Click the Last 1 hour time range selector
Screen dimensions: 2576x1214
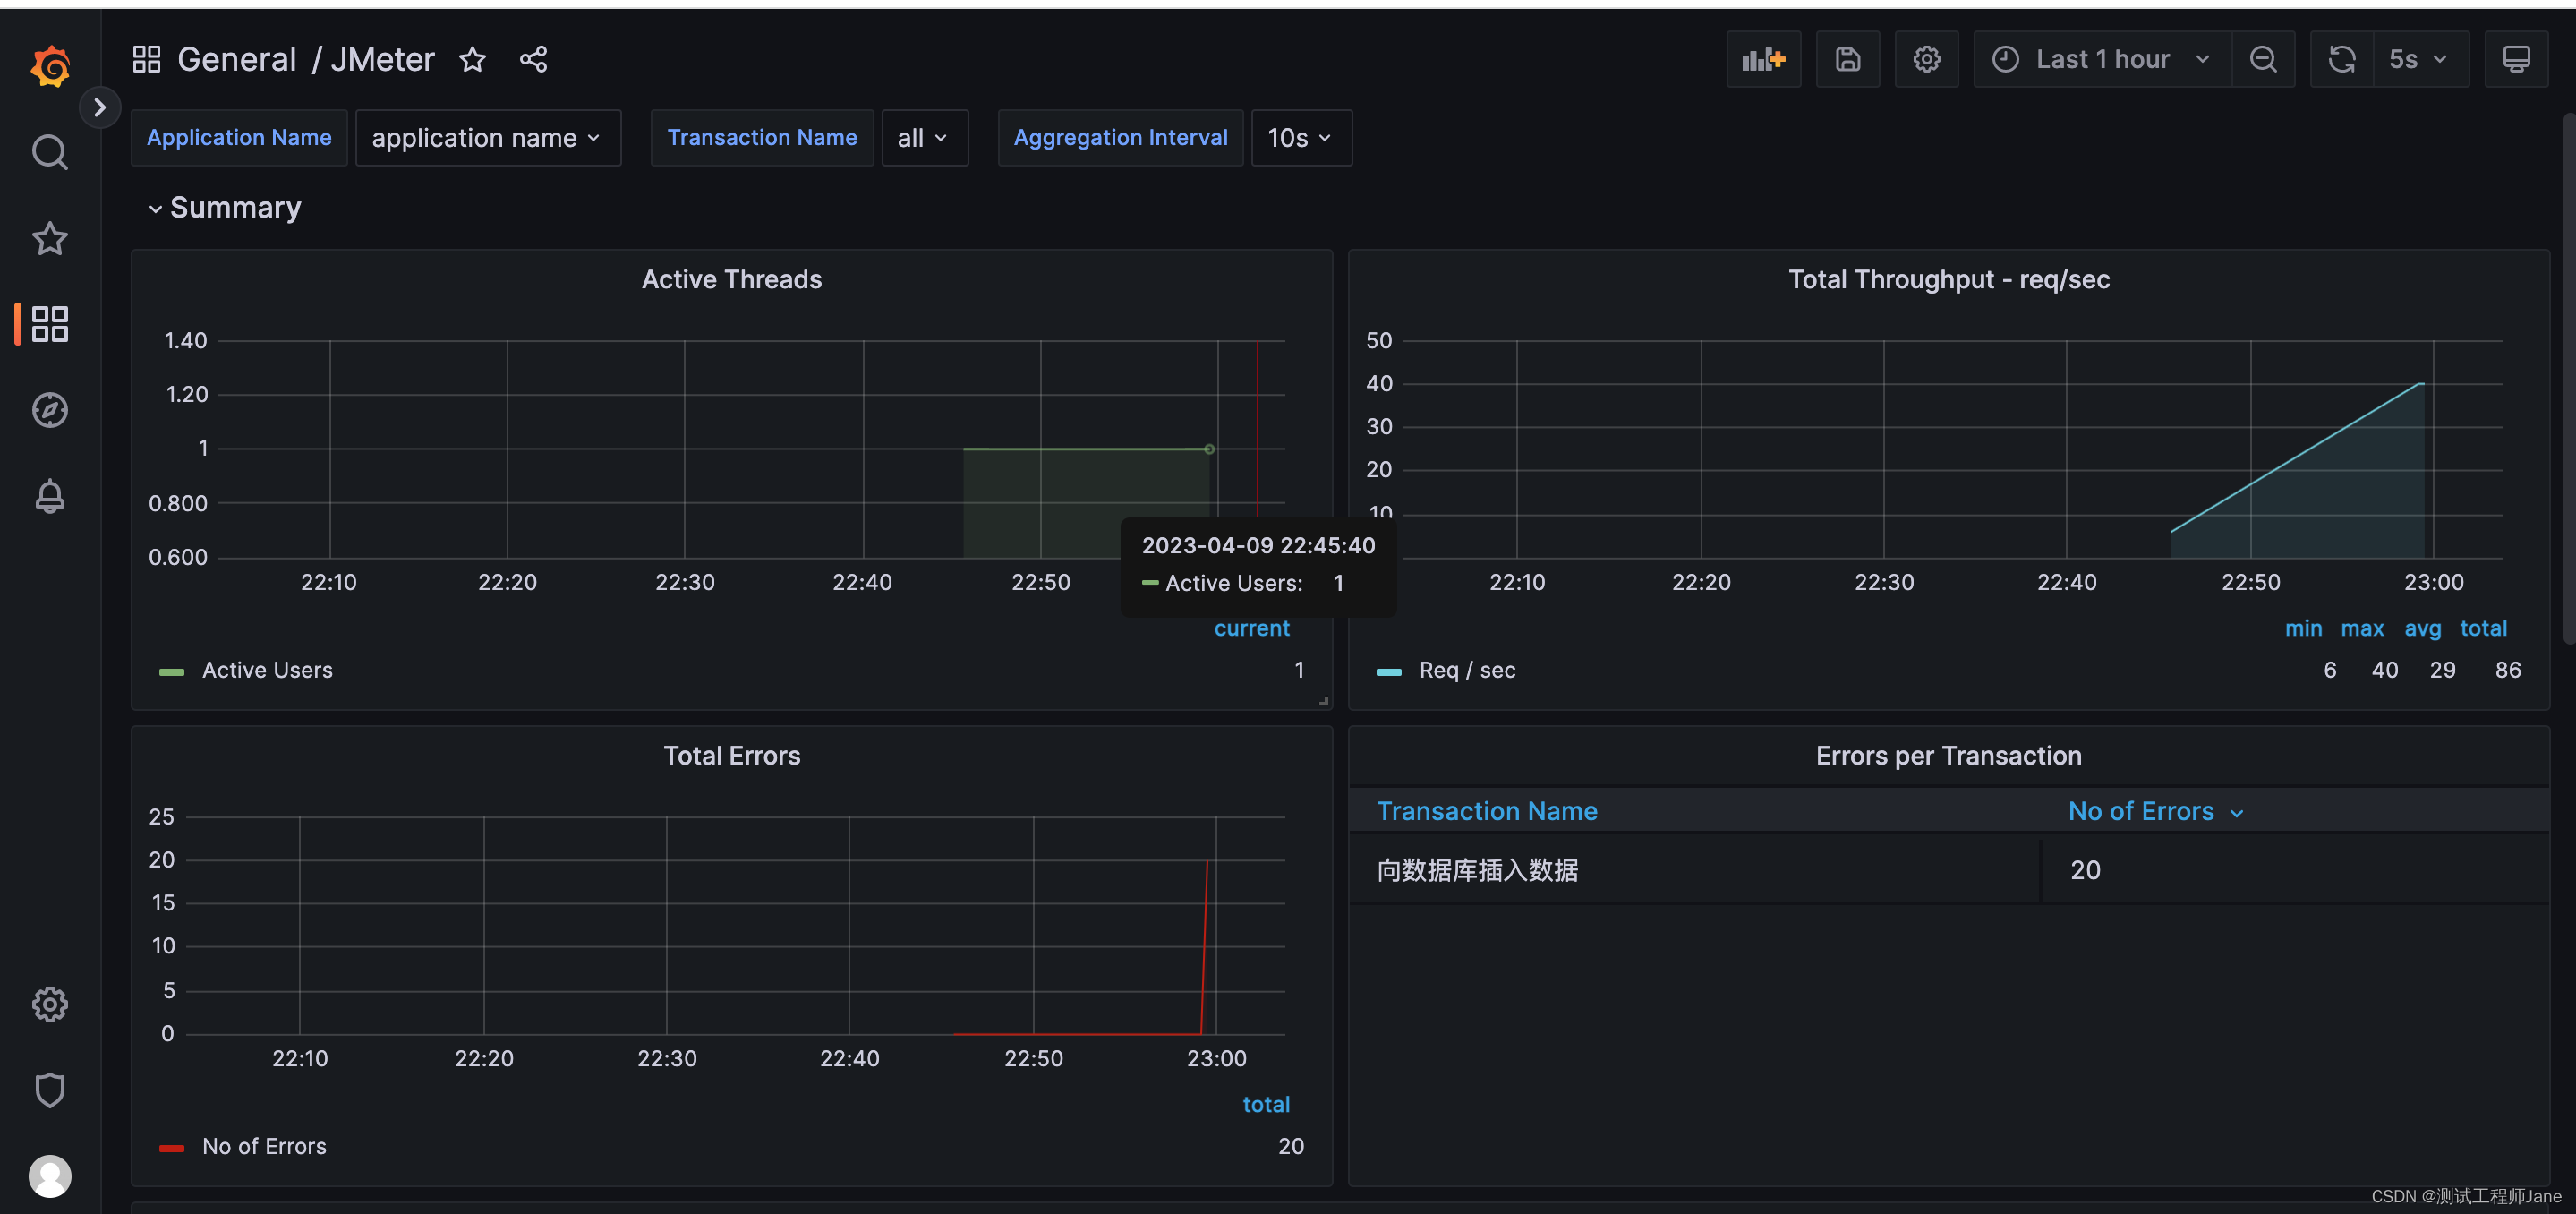pyautogui.click(x=2096, y=59)
